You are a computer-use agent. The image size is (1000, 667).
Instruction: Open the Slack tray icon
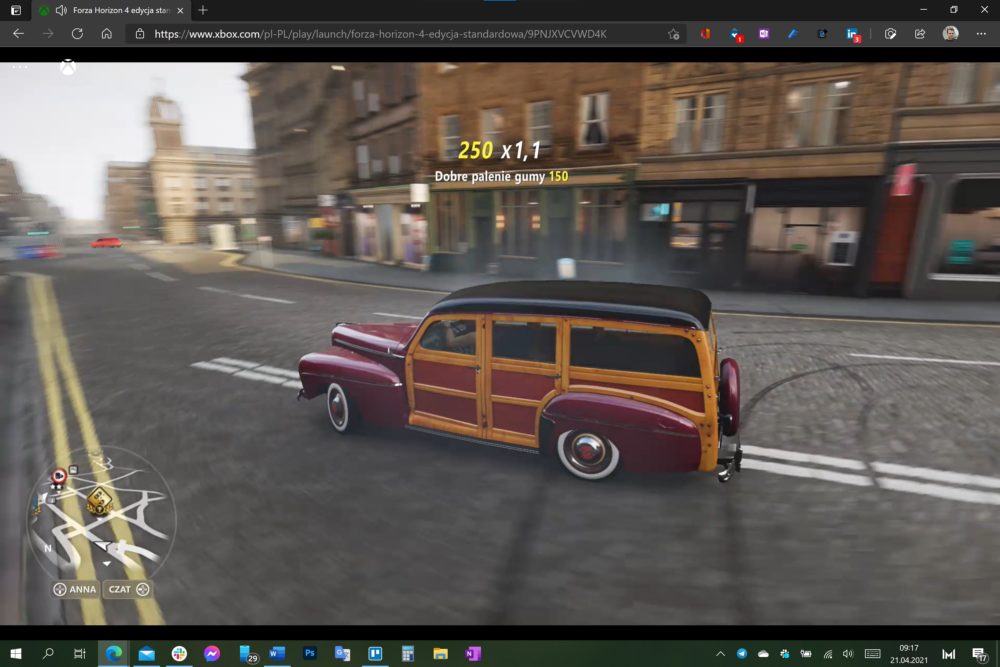[784, 654]
